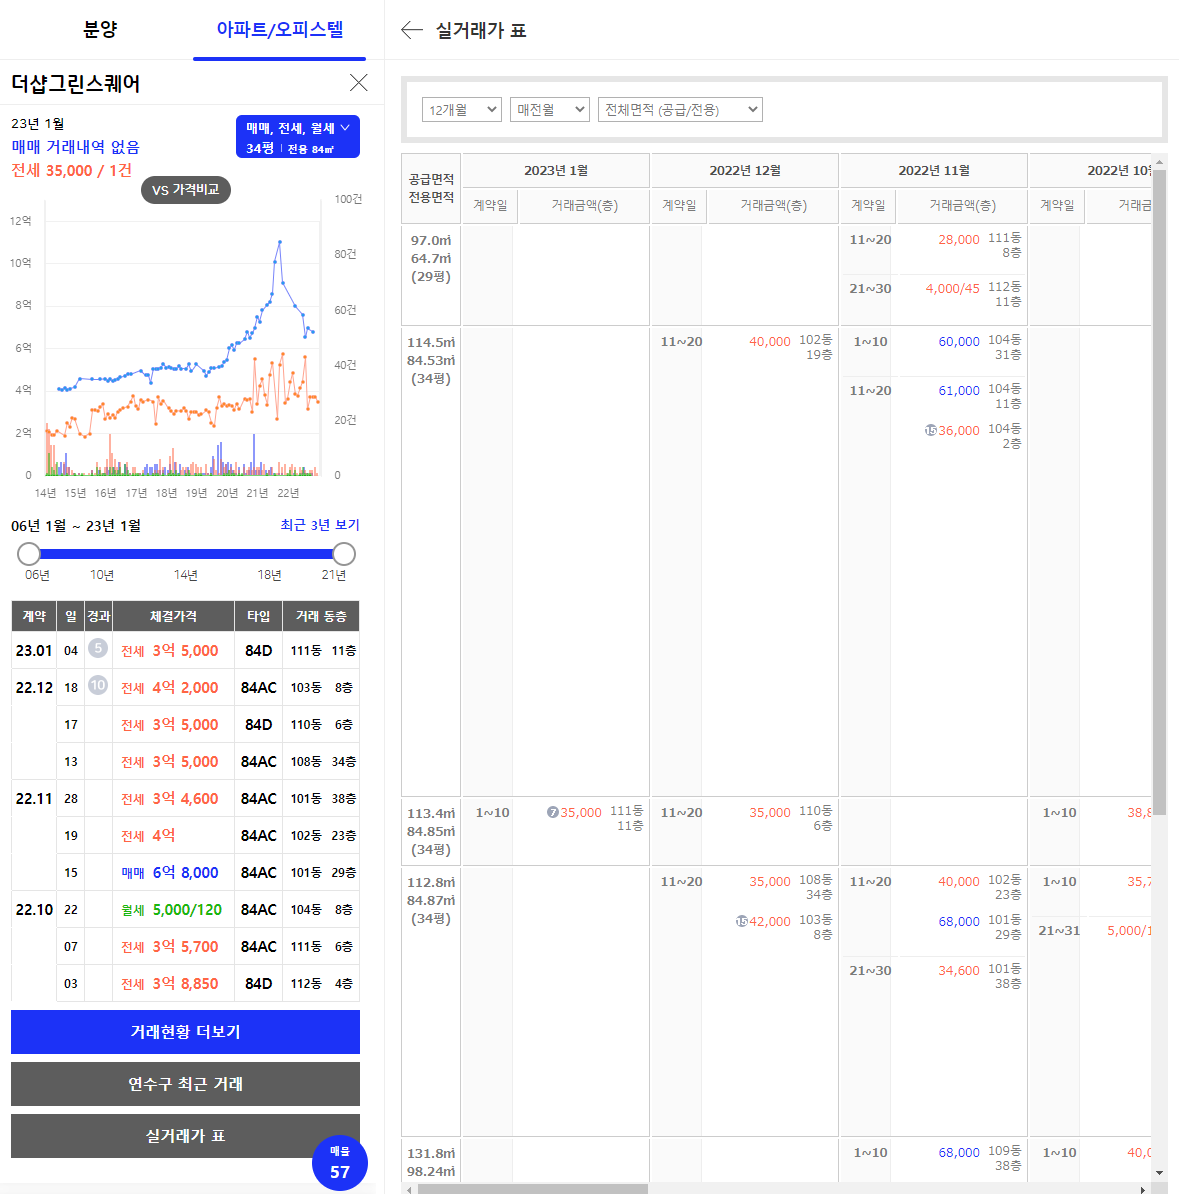Click the 전세 3억 5,700 row for 111동 6층
The height and width of the screenshot is (1194, 1179).
point(208,947)
